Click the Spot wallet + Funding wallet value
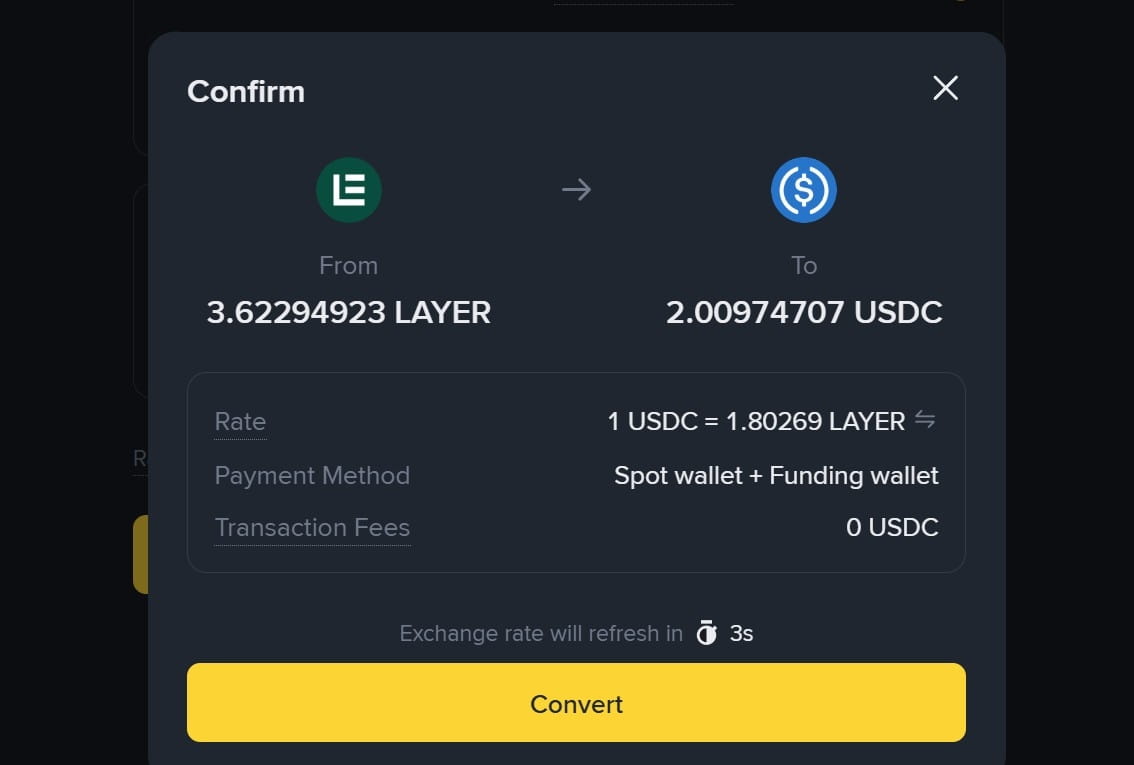1134x765 pixels. click(776, 476)
